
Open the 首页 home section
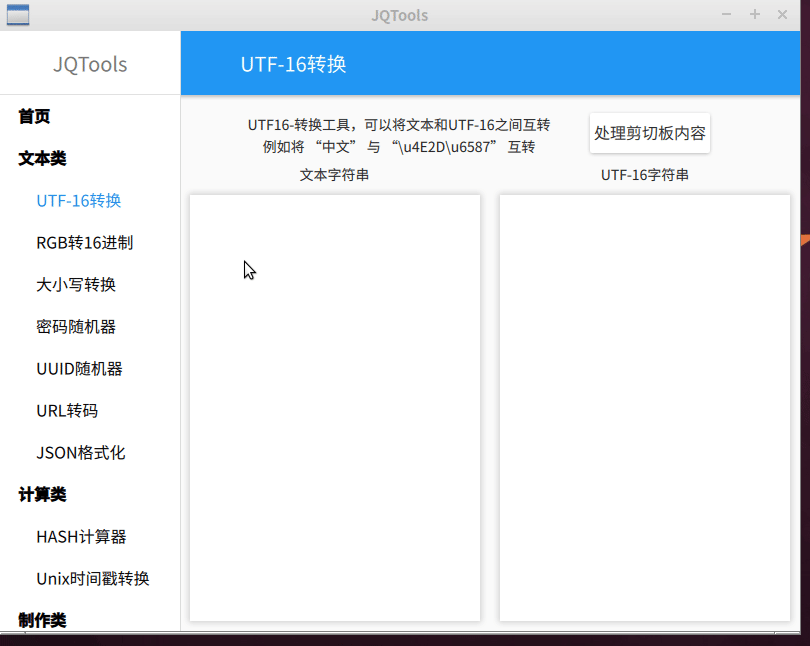click(34, 116)
